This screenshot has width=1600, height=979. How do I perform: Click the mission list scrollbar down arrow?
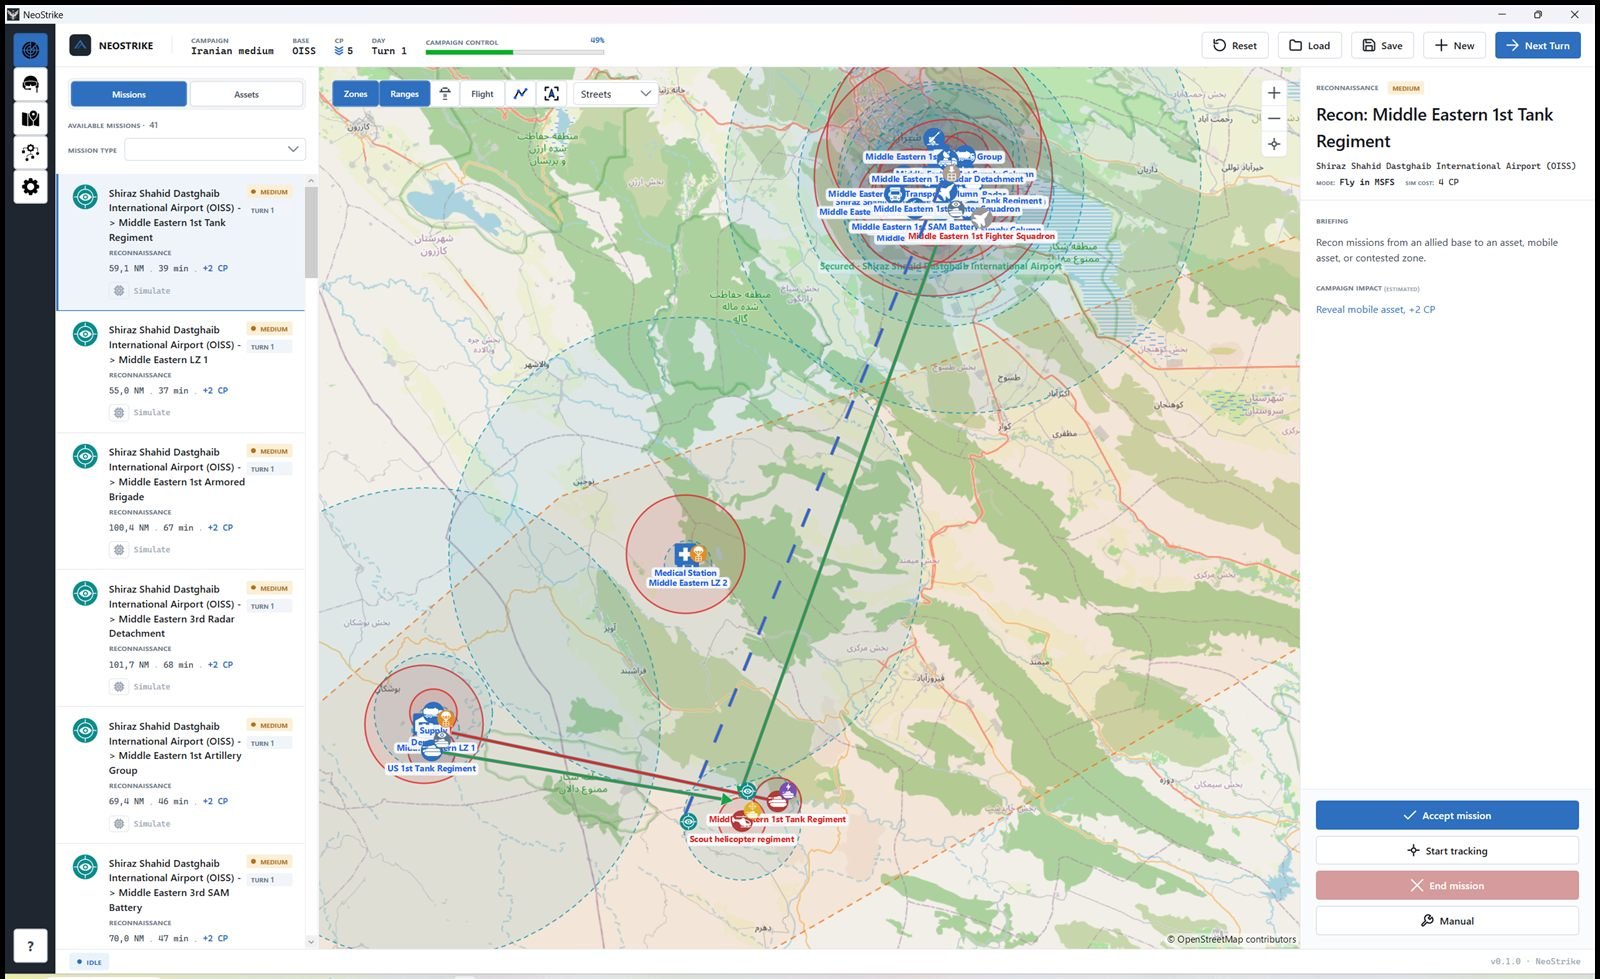(311, 941)
